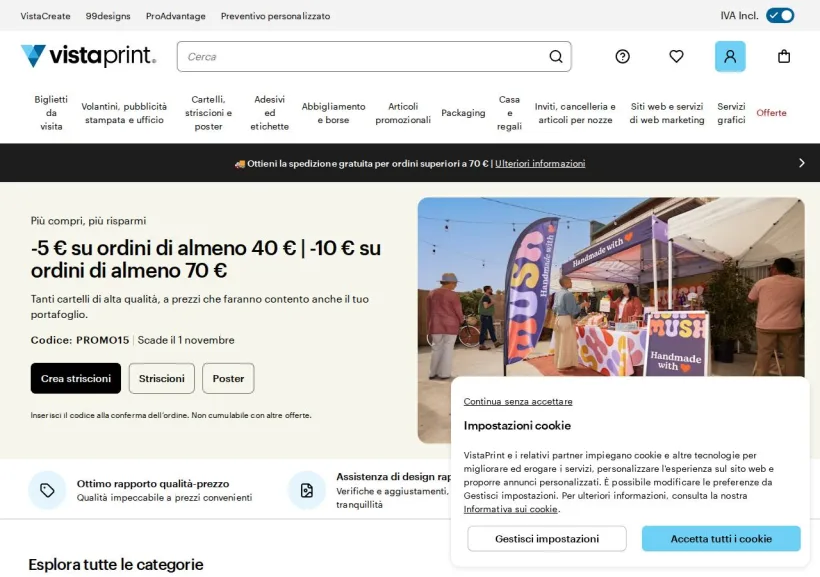Open Casa e regali menu
Screen dimensions: 820x577
509,113
